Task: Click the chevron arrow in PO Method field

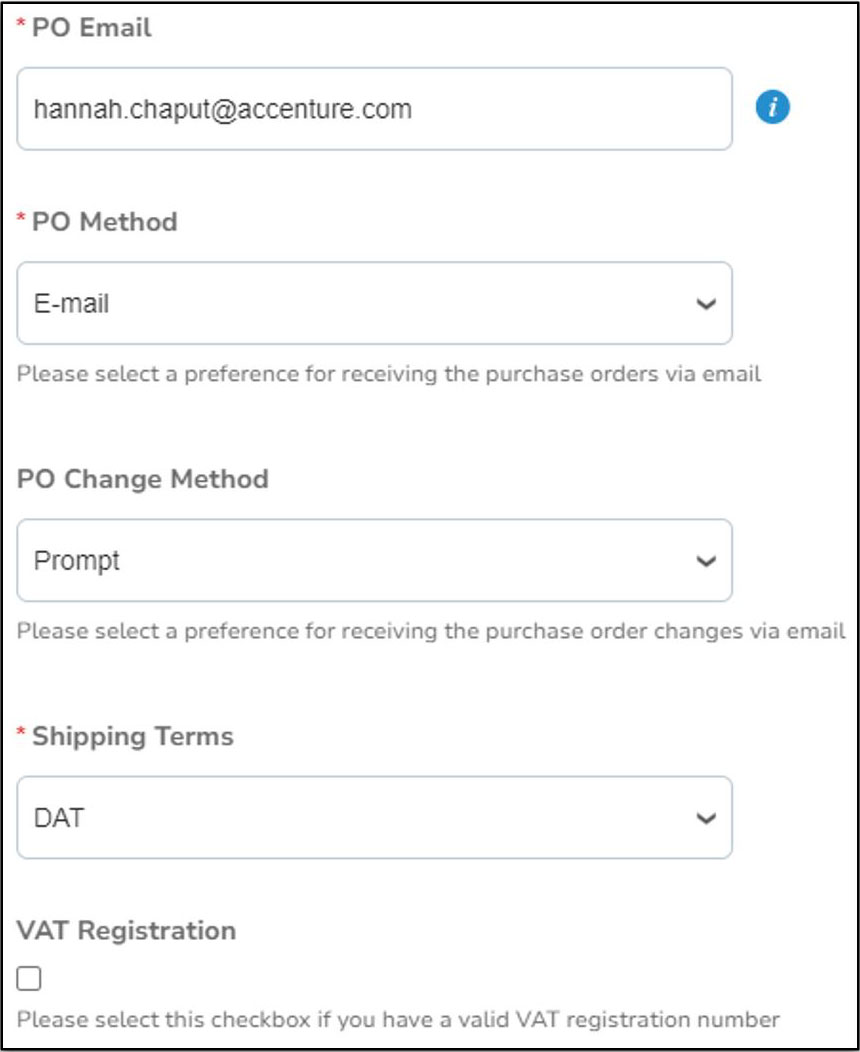Action: tap(706, 304)
